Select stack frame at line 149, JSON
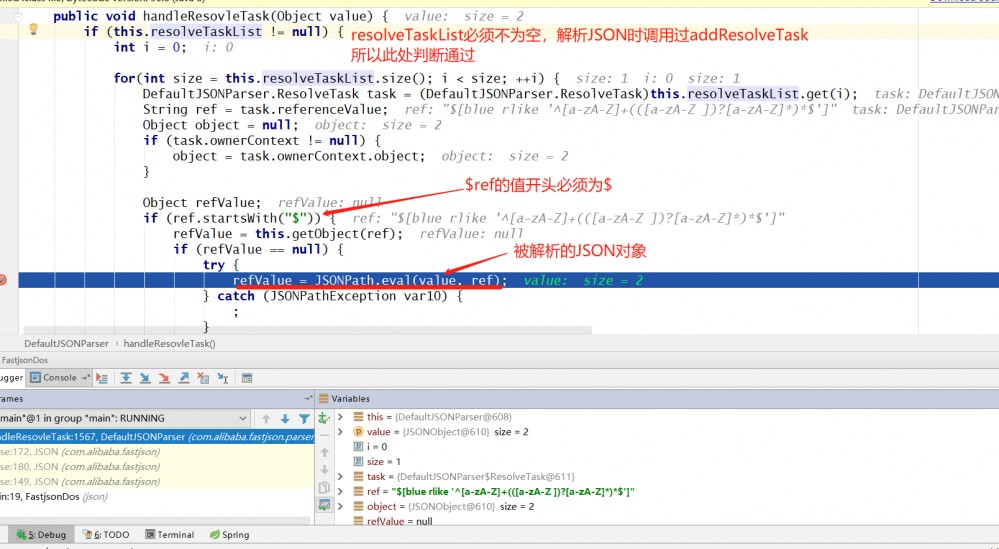The height and width of the screenshot is (549, 999). (157, 481)
